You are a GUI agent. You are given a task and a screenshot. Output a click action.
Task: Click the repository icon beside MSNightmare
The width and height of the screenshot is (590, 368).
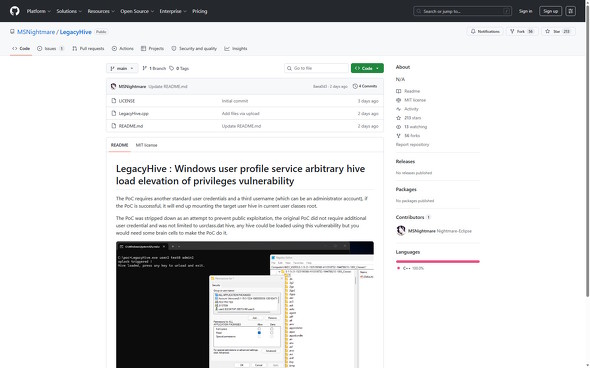pyautogui.click(x=12, y=32)
